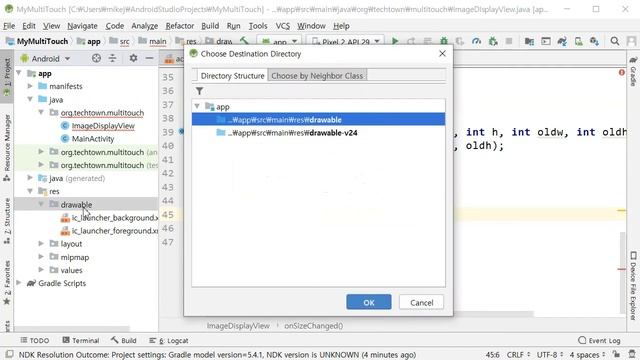640x360 pixels.
Task: Open the VCS menu
Action: (x=282, y=26)
